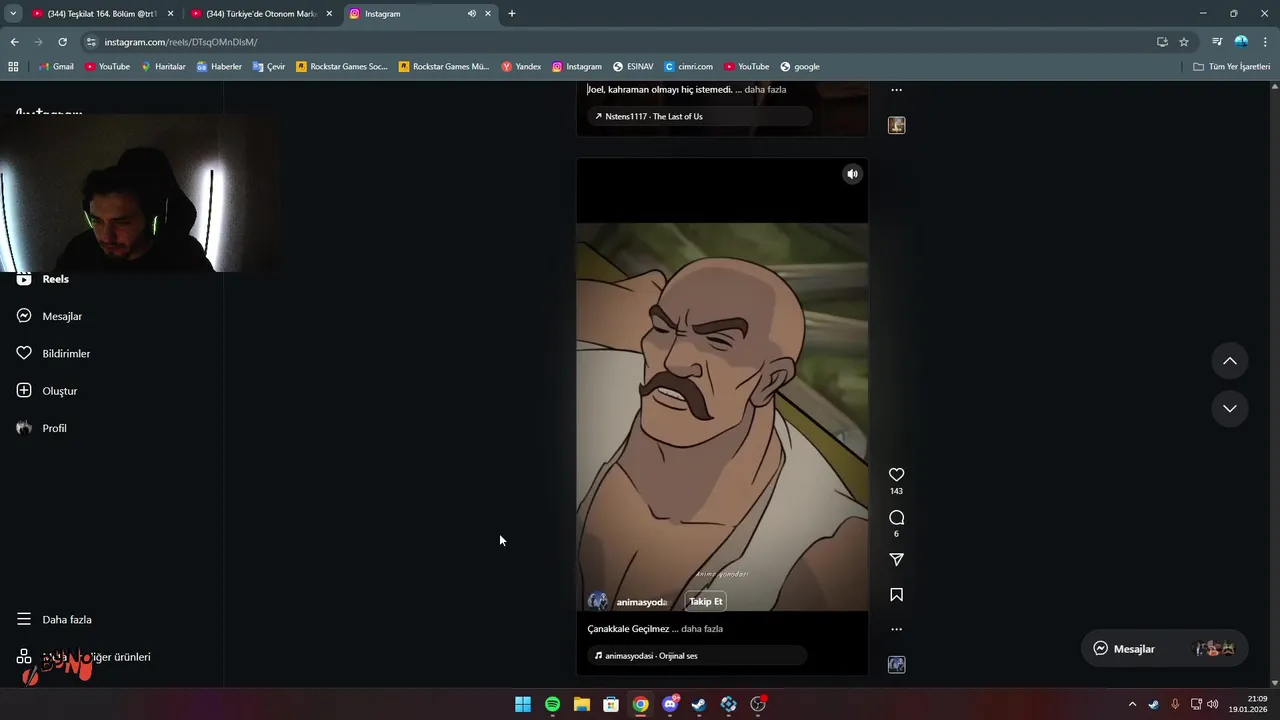This screenshot has height=720, width=1280.
Task: Click the audio thumbnail of the animasyoda reel
Action: [x=896, y=664]
